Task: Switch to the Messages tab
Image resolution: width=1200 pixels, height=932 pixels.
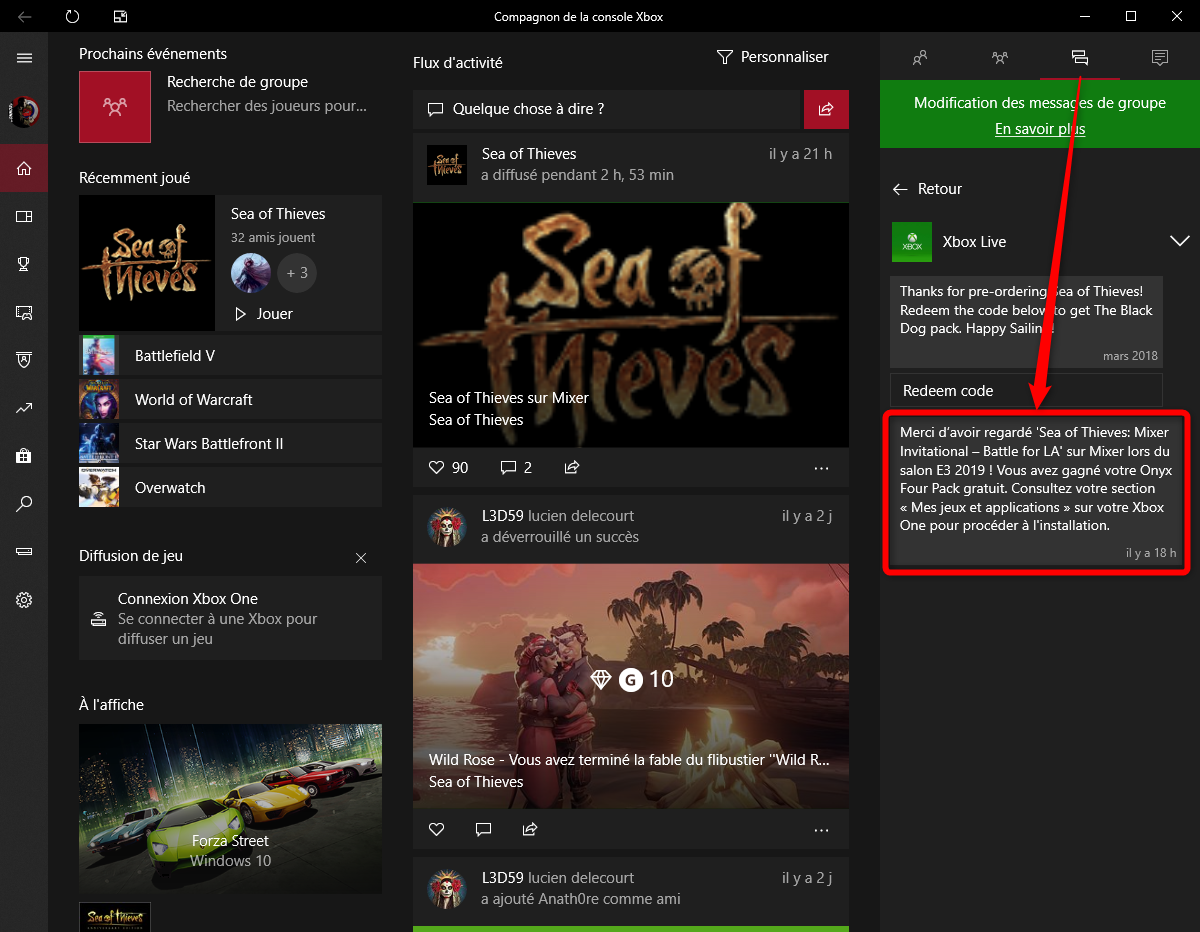Action: tap(1080, 58)
